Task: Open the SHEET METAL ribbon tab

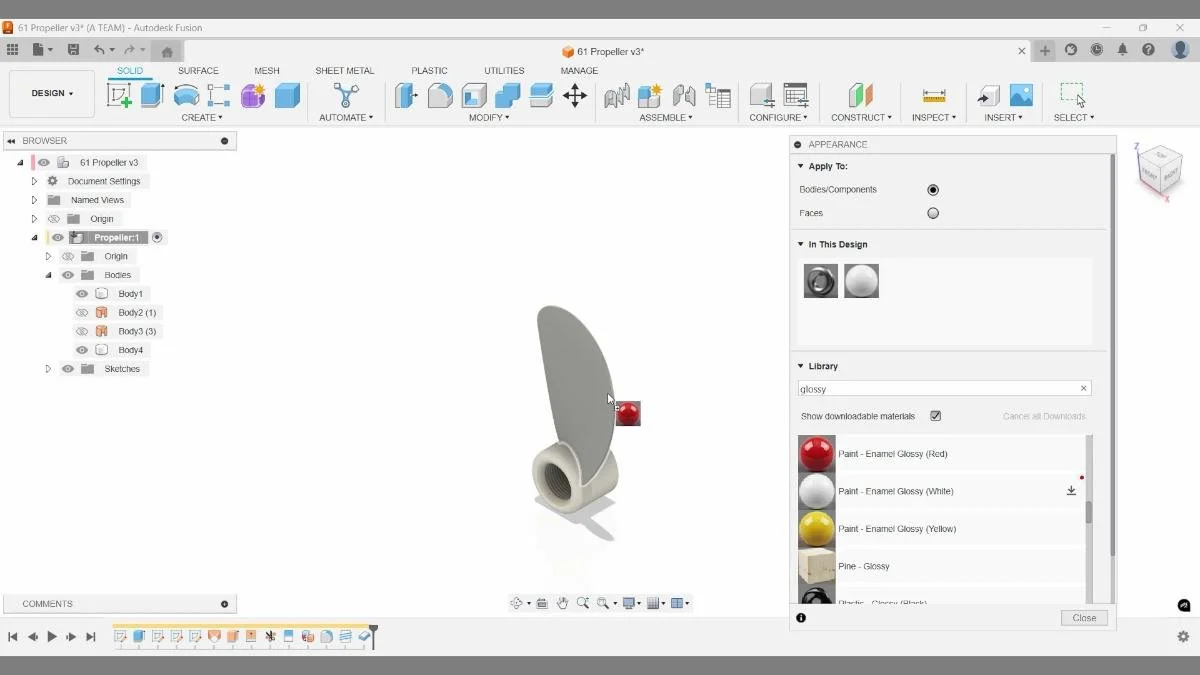Action: (345, 70)
